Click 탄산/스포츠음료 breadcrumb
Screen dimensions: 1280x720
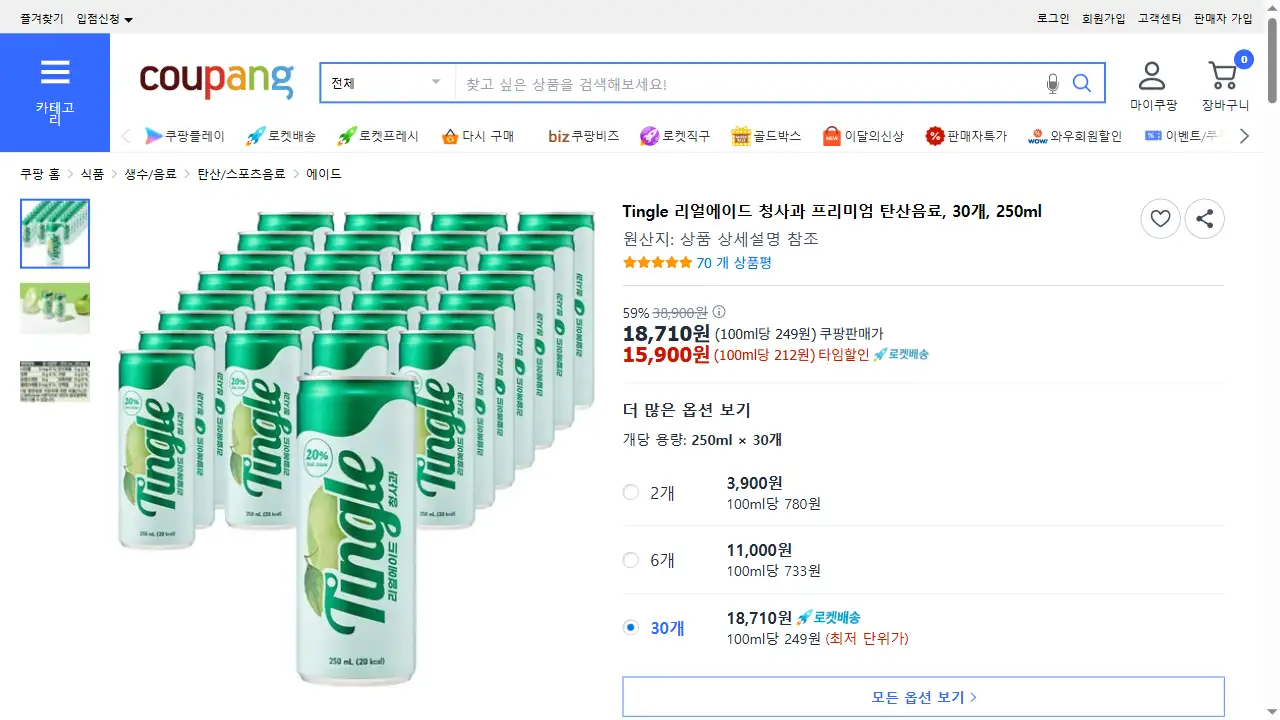tap(241, 174)
